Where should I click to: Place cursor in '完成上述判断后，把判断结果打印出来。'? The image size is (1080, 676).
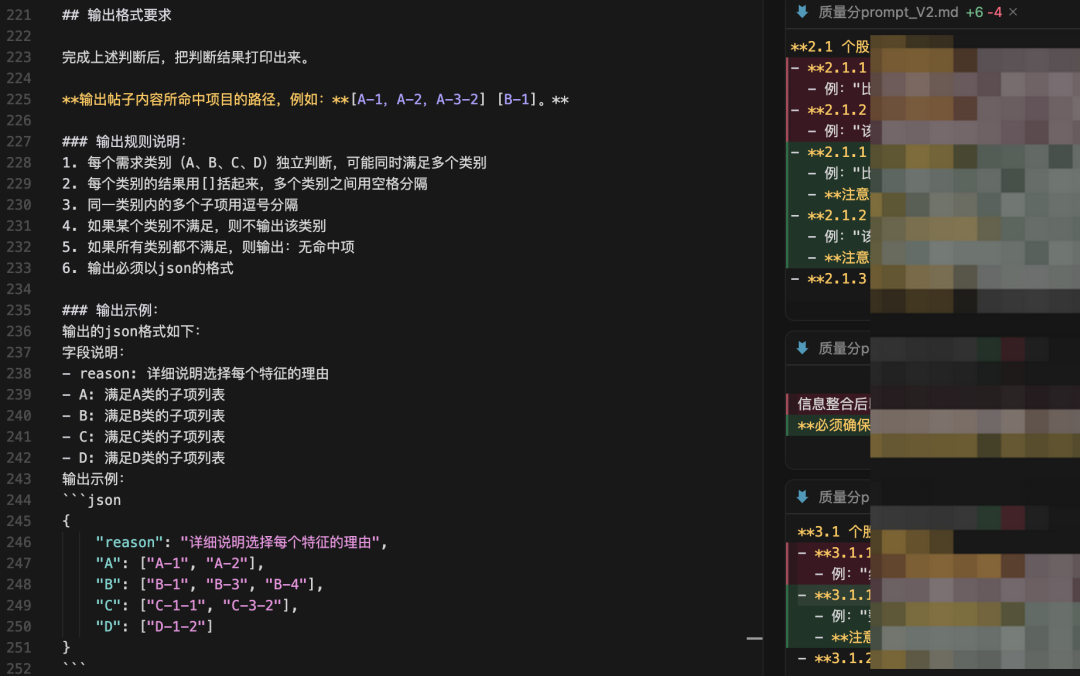(187, 57)
